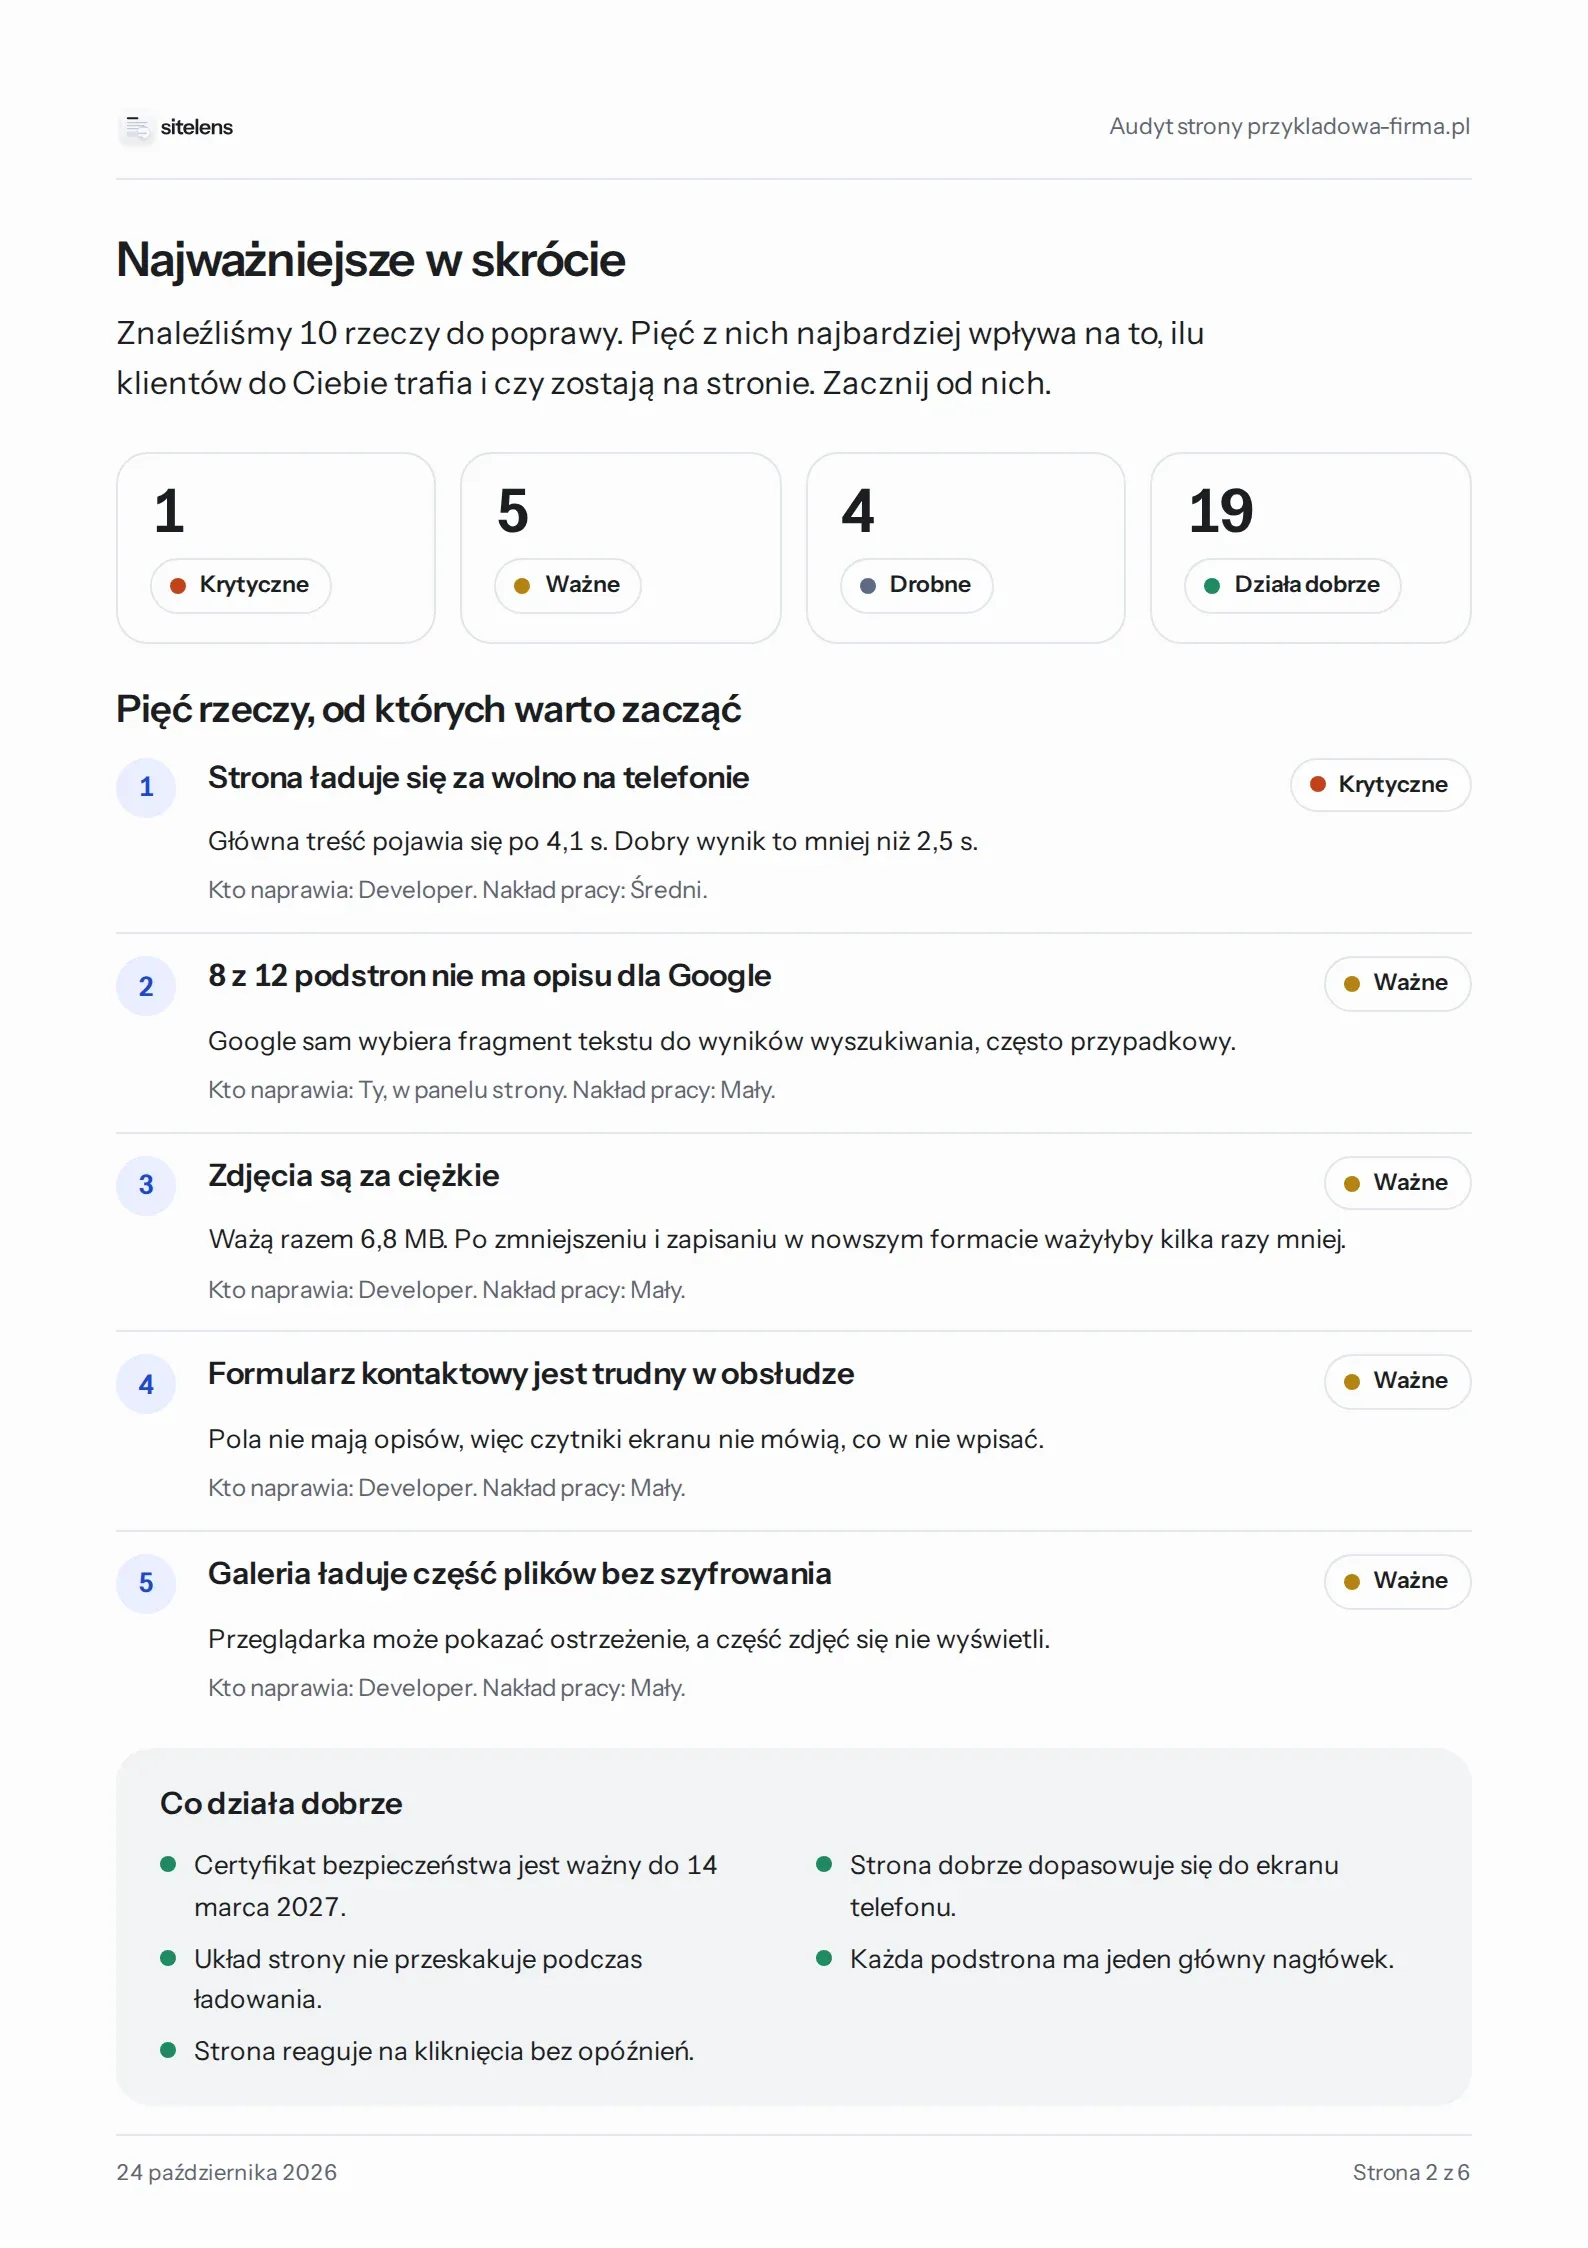Click the Strona 2 z 6 page footer

(x=1411, y=2172)
